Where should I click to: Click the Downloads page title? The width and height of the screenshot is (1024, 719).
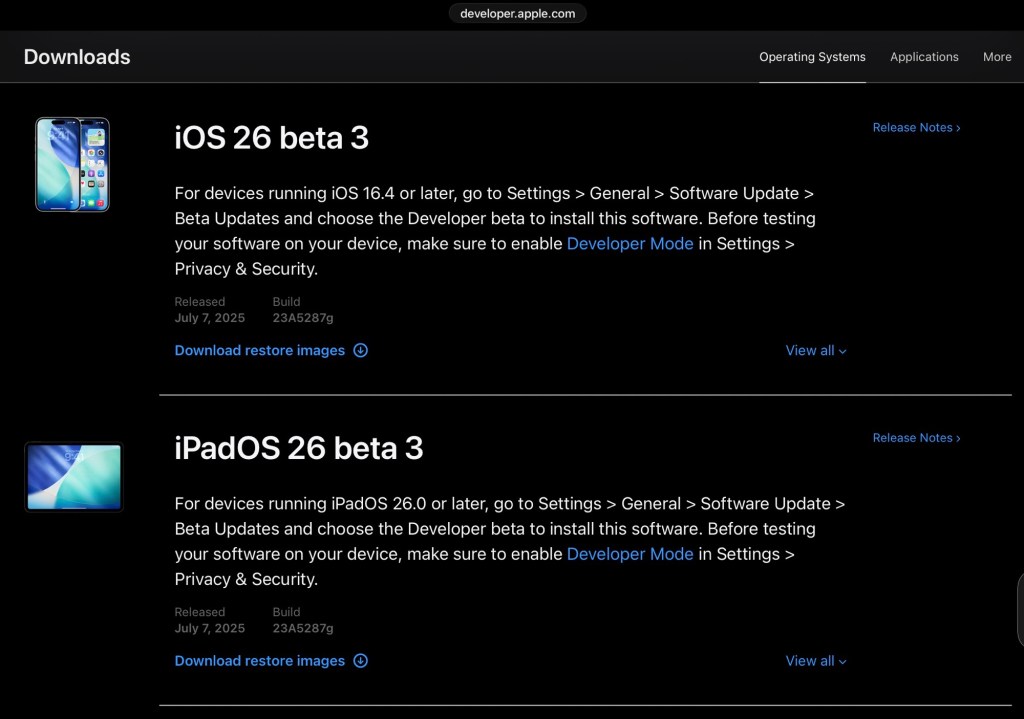[77, 57]
